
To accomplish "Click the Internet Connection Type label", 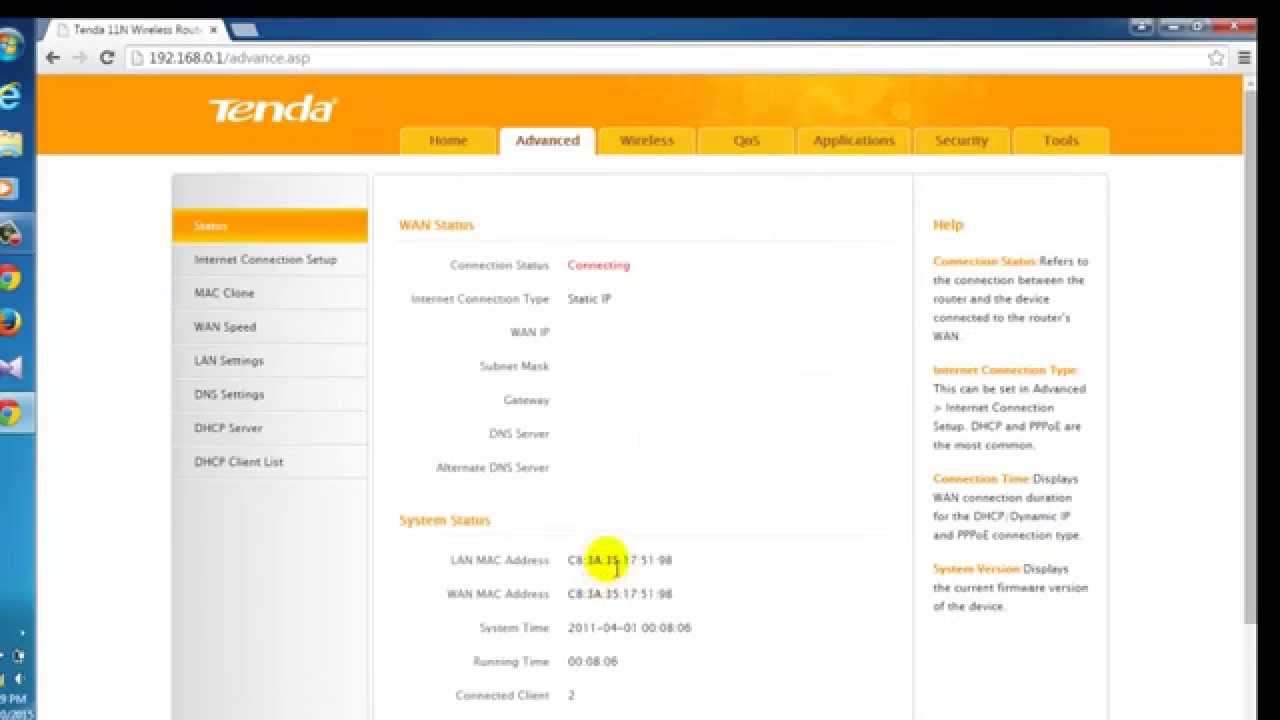I will (480, 299).
